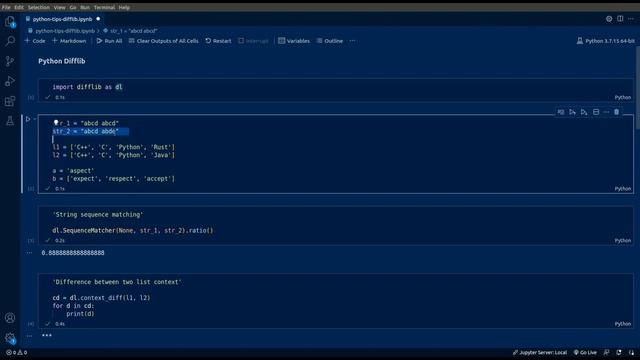Click the dl.SequenceMatcher code line
The image size is (640, 360).
coord(133,231)
